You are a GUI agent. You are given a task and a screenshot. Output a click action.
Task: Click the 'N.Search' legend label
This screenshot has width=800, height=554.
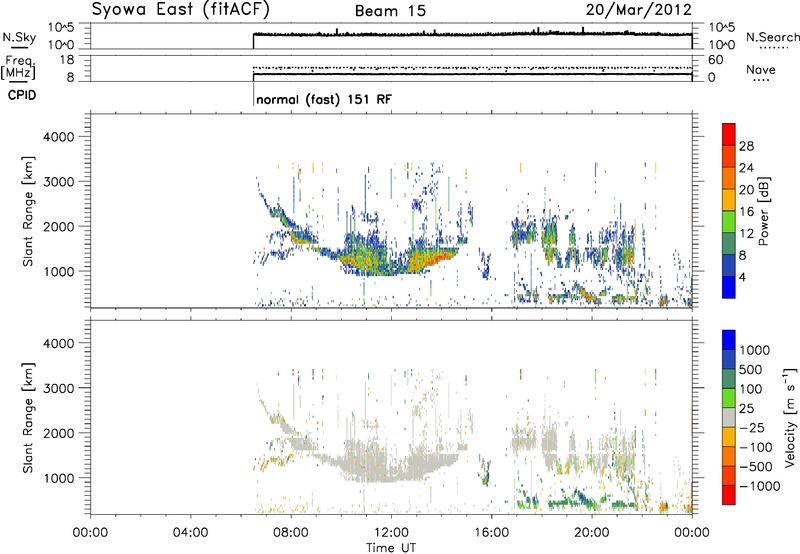click(x=772, y=37)
